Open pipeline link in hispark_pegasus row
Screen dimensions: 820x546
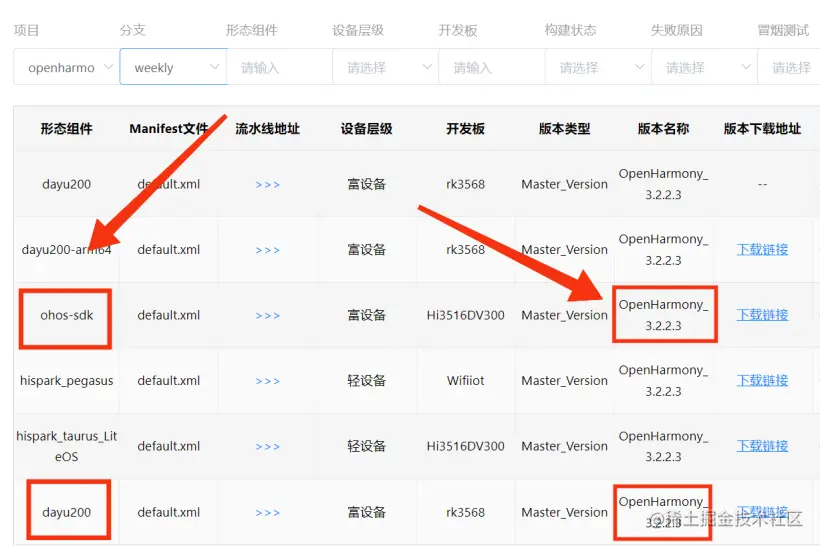click(x=268, y=381)
